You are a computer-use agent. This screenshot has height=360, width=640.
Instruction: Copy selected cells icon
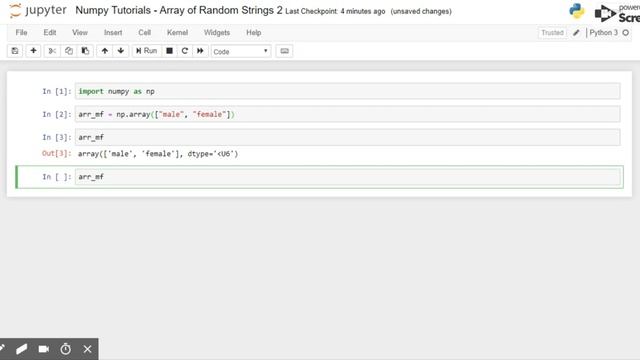[69, 51]
